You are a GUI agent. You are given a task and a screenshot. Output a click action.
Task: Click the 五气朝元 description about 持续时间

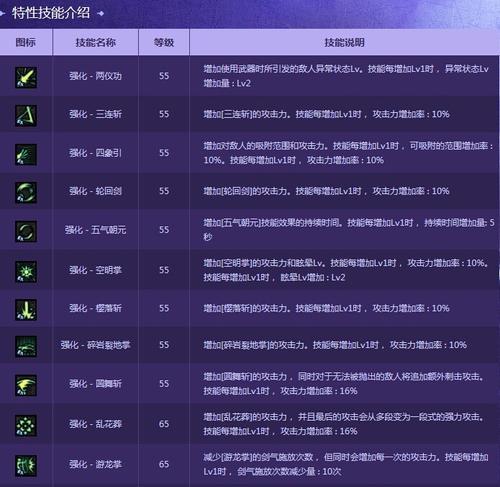coord(349,230)
